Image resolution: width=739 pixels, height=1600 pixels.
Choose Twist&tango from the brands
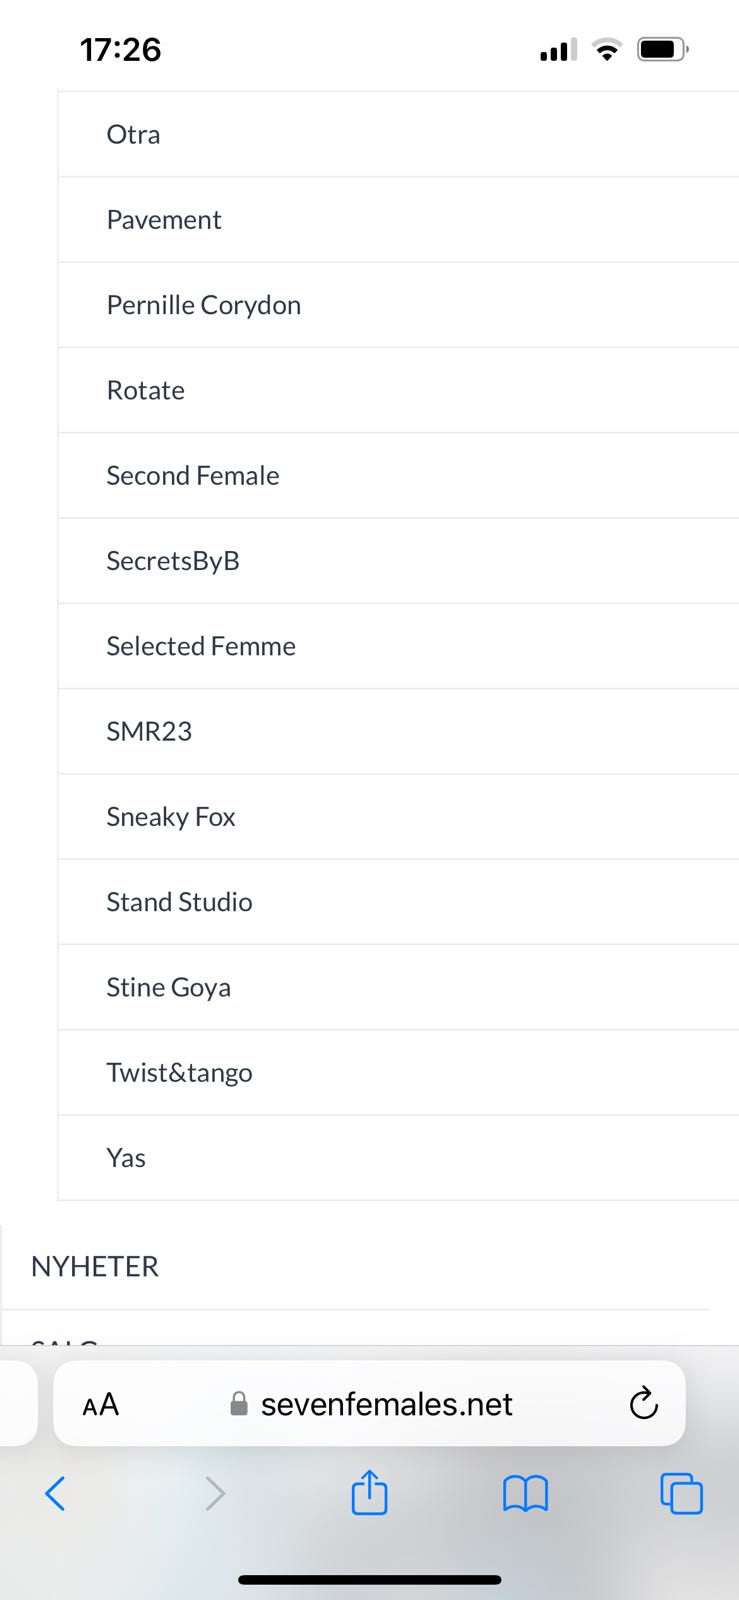pos(180,1073)
